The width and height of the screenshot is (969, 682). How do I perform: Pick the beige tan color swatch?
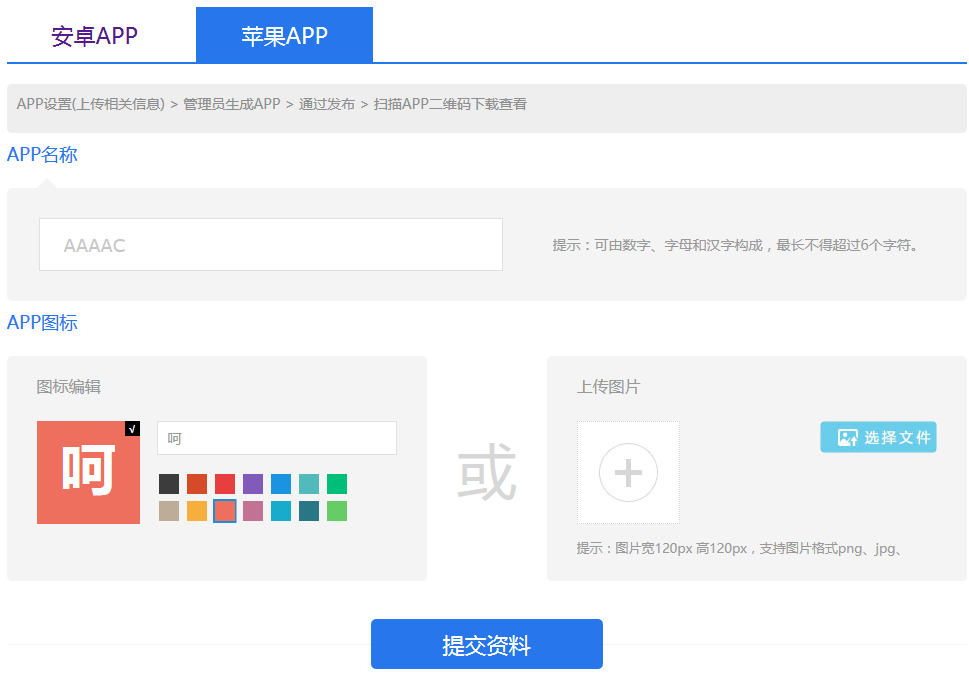tap(169, 511)
